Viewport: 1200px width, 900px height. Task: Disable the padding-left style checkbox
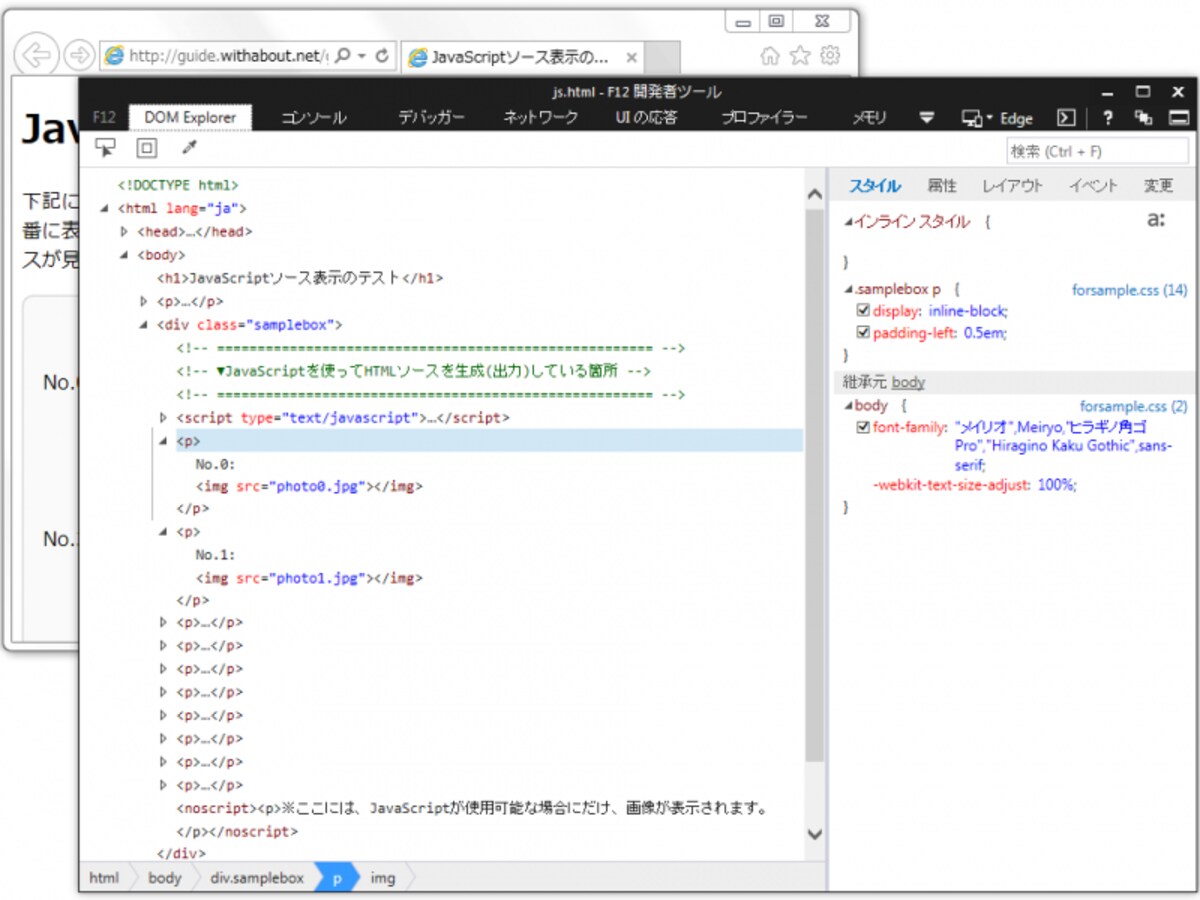coord(864,333)
